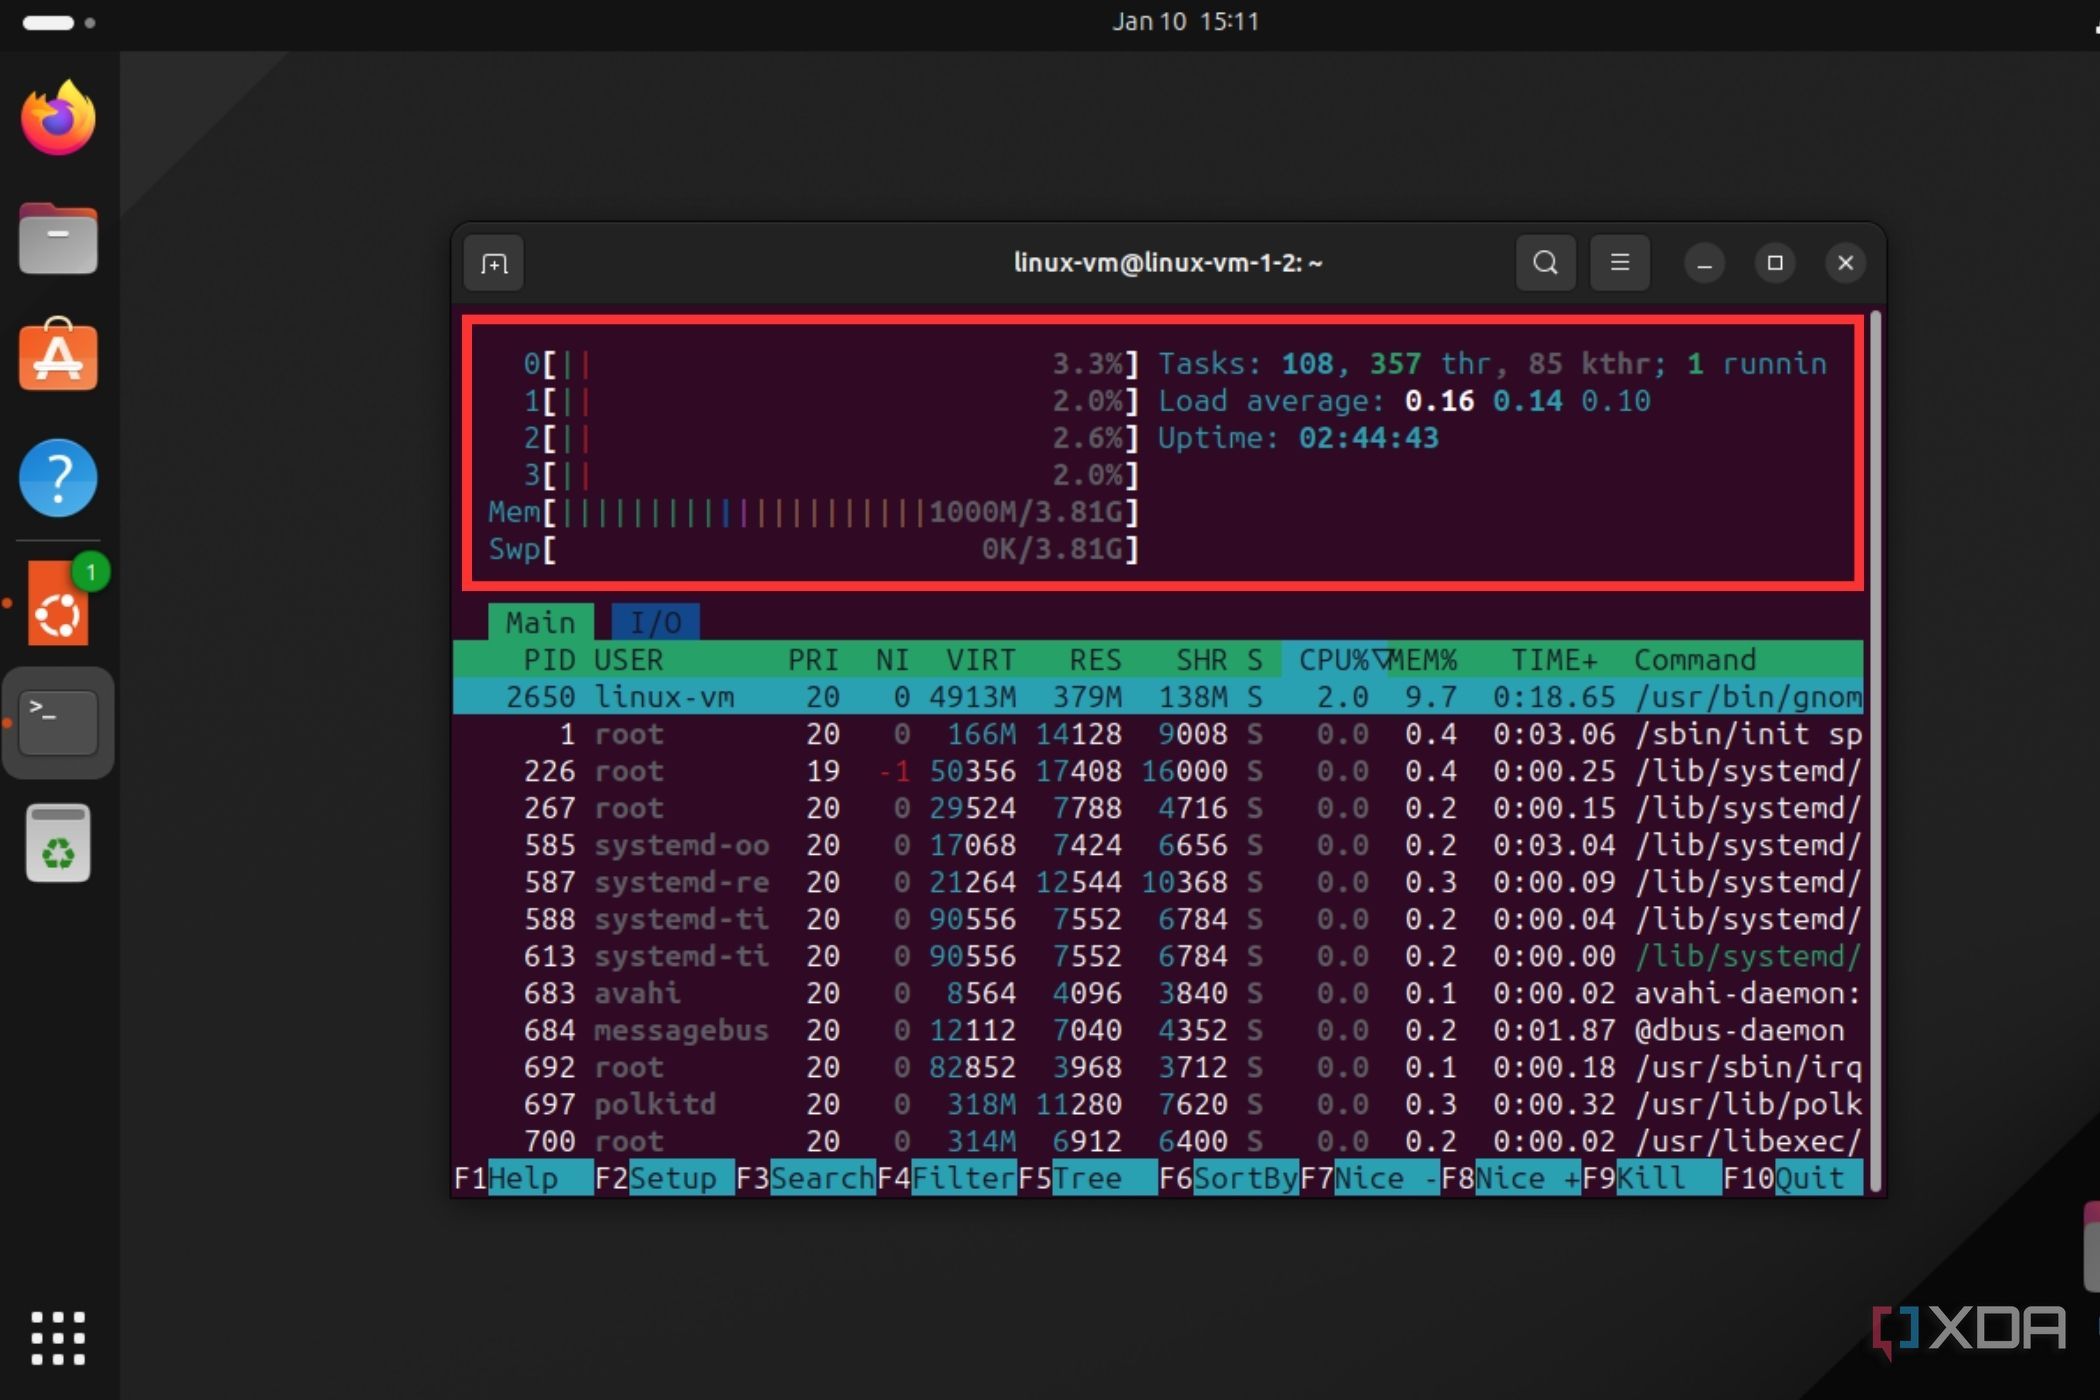
Task: Open the terminal search
Action: click(1545, 263)
